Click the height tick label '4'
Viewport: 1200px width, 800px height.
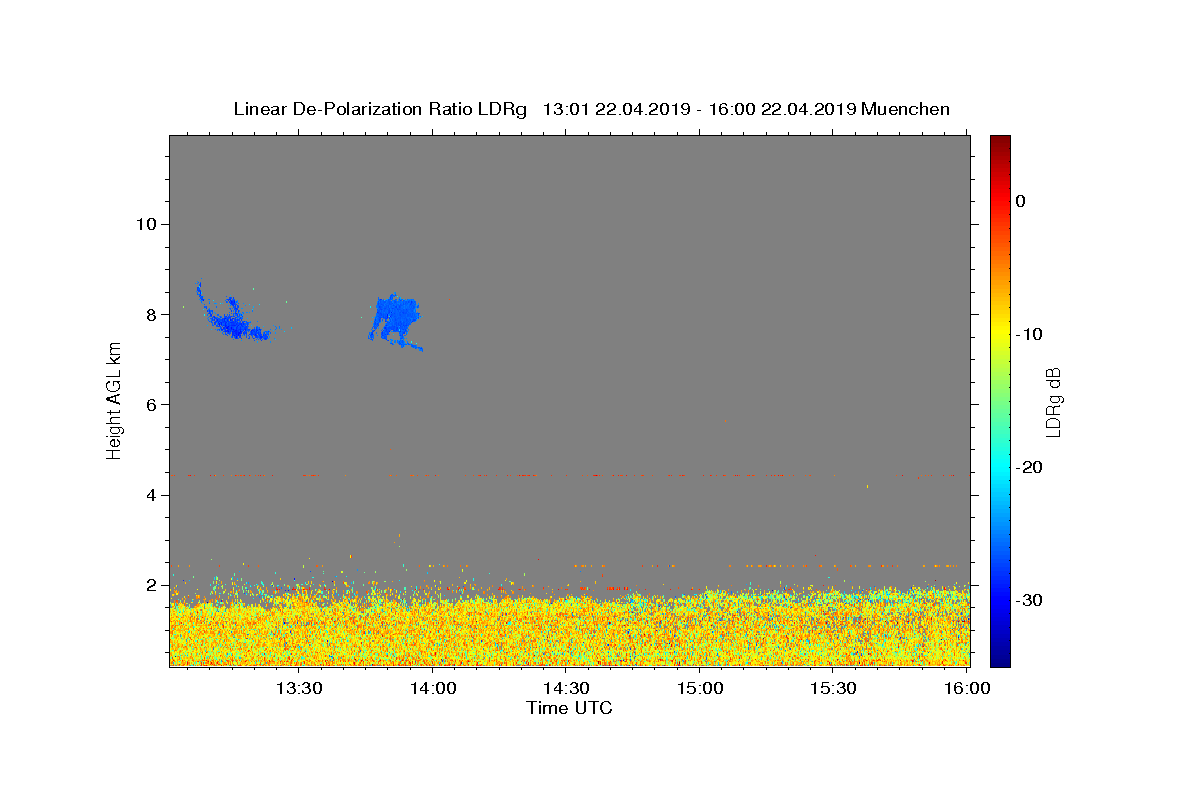click(150, 495)
